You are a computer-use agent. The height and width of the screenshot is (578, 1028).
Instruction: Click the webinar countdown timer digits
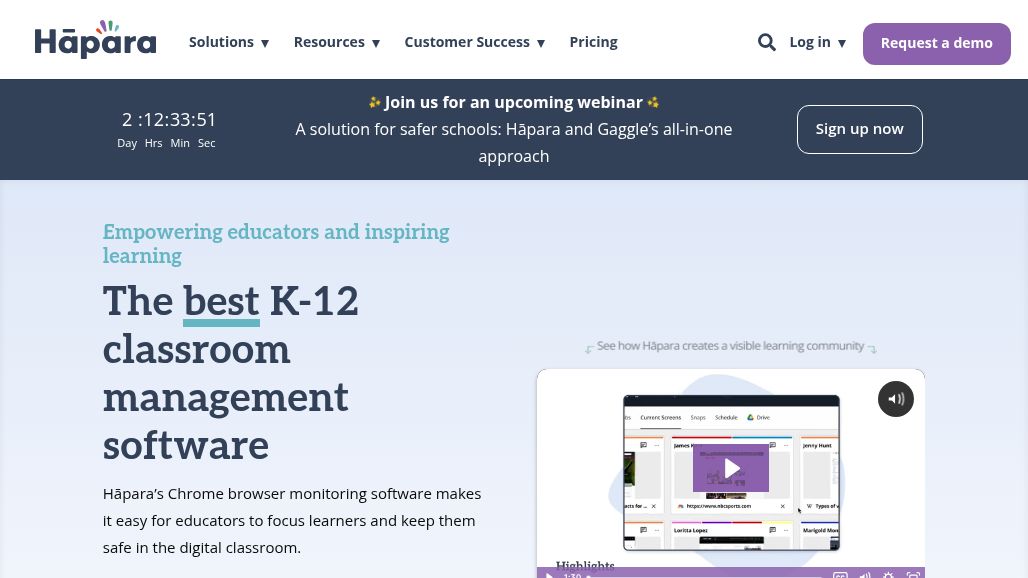point(168,120)
